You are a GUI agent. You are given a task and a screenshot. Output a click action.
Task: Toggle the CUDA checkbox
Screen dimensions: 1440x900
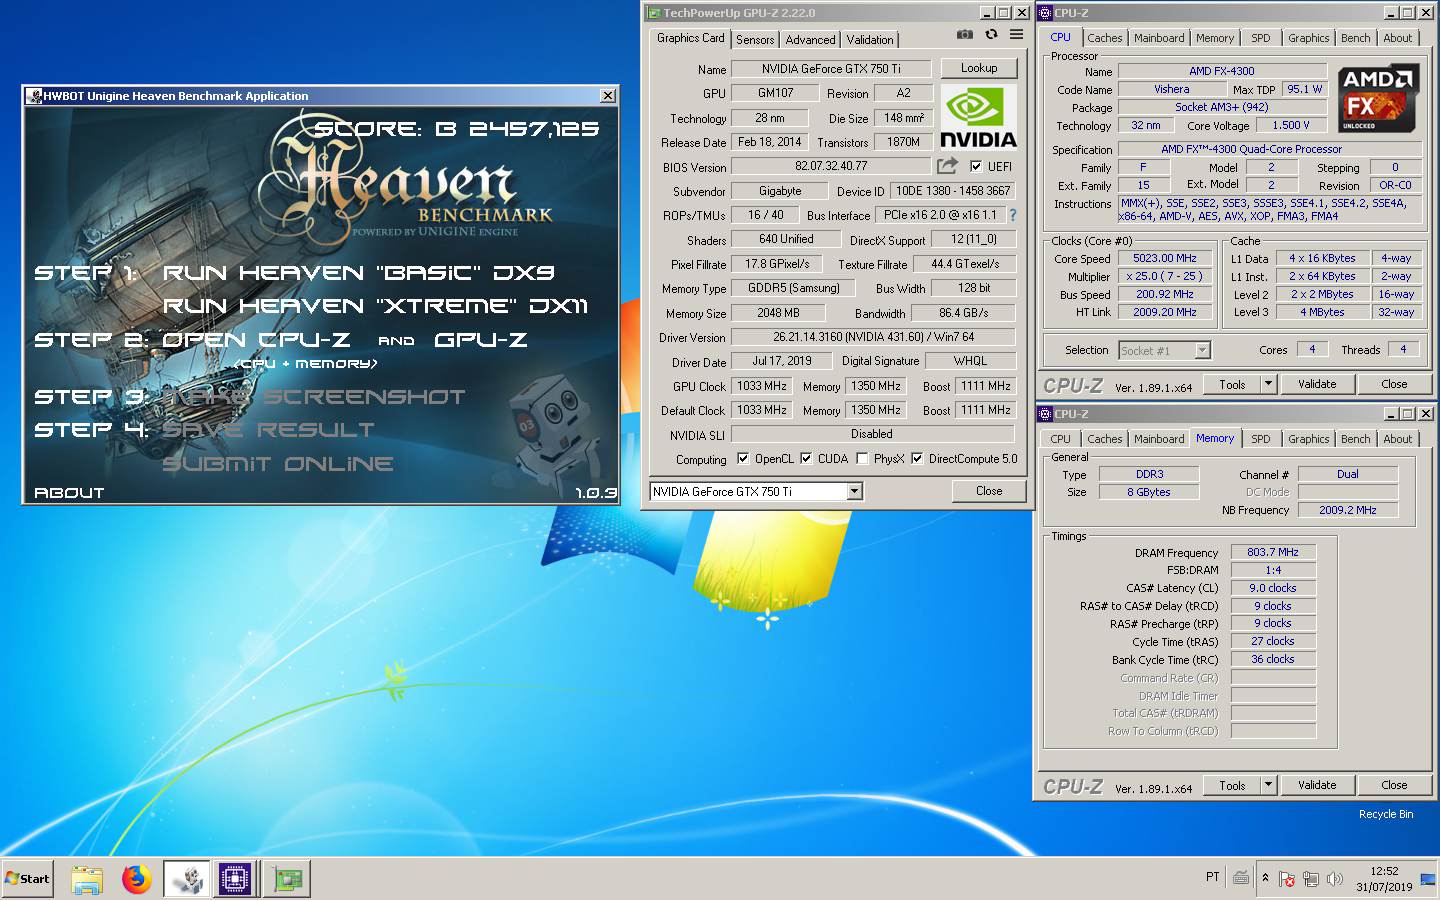click(x=806, y=459)
